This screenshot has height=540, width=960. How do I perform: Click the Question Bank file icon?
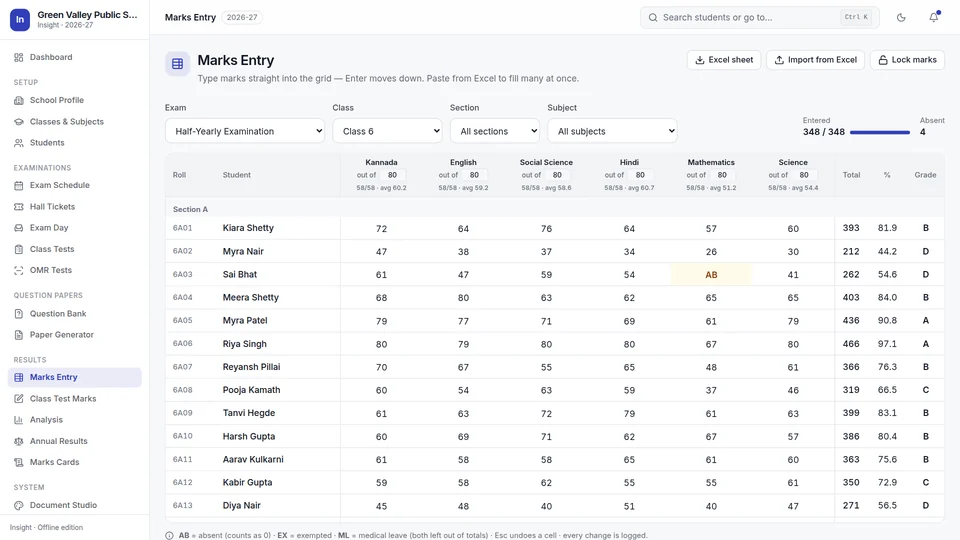tap(18, 313)
